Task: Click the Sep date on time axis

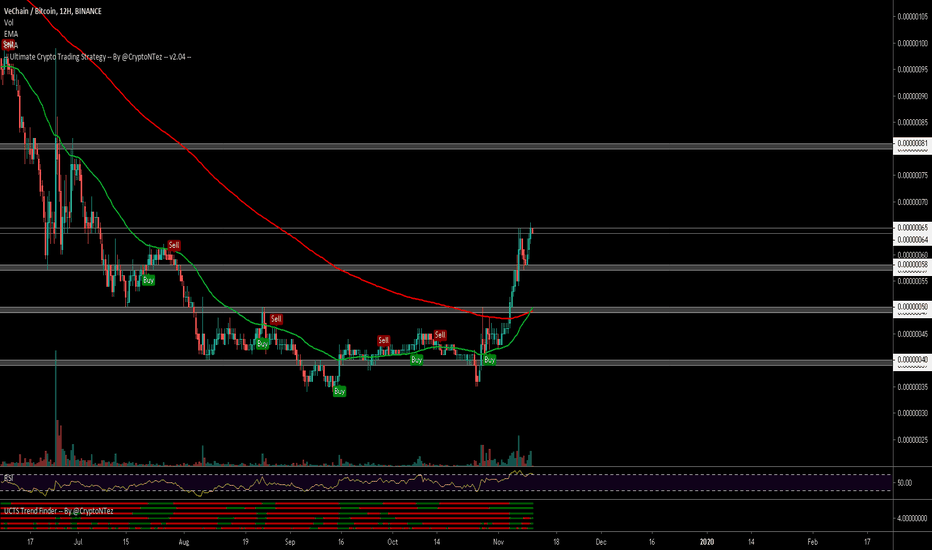Action: (x=289, y=542)
